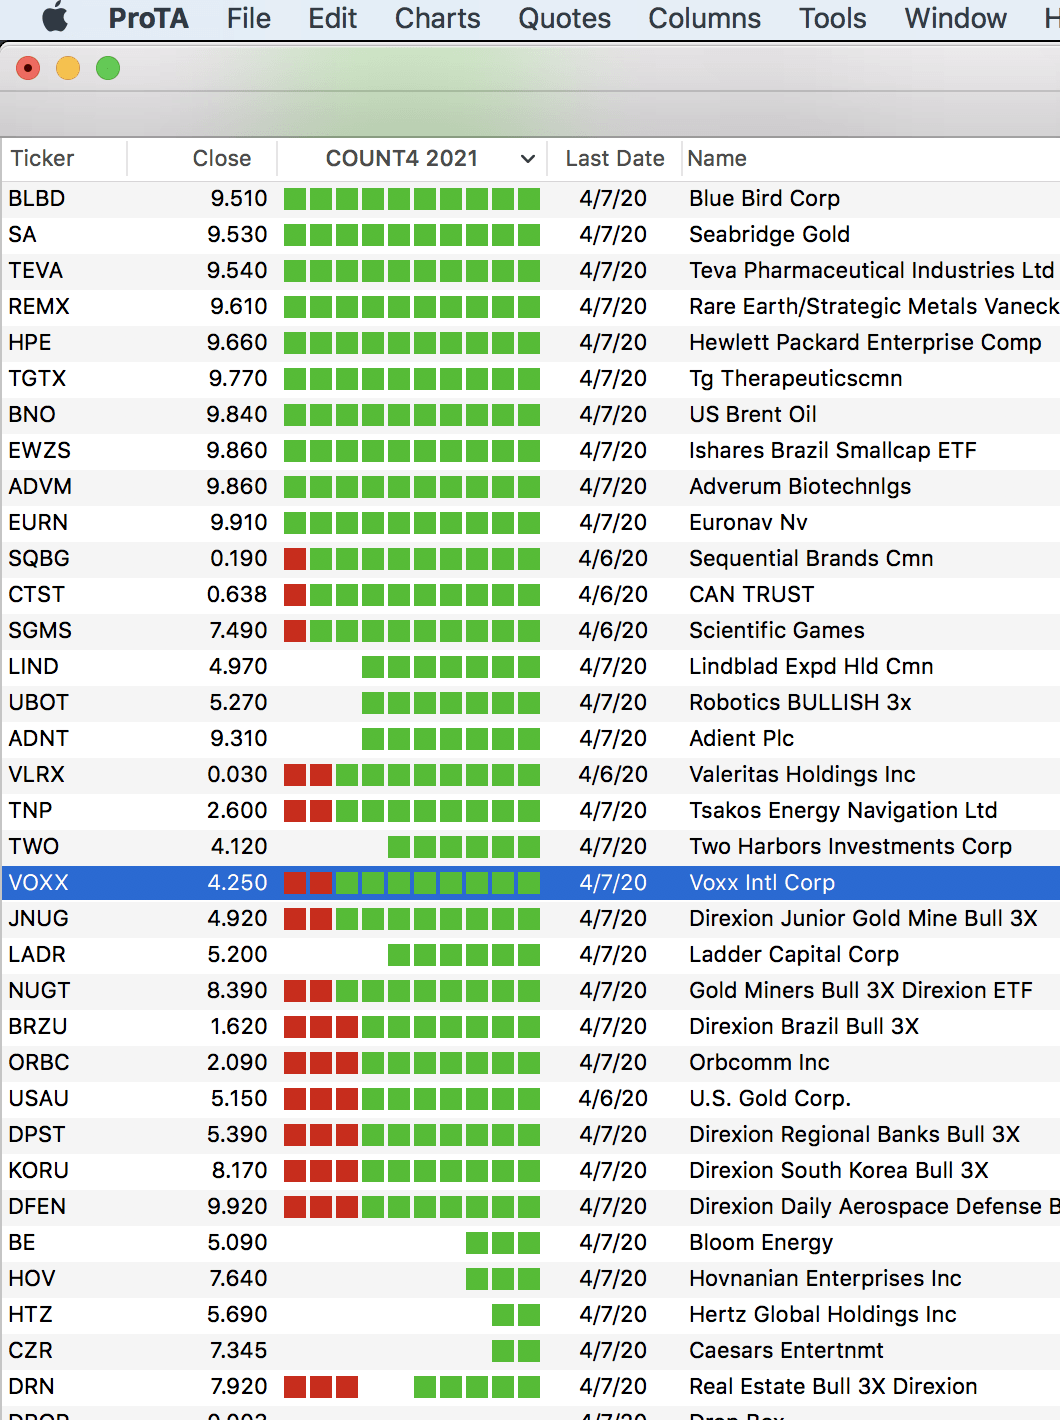The height and width of the screenshot is (1420, 1060).
Task: Select the DFEN ticker cell
Action: (37, 1207)
